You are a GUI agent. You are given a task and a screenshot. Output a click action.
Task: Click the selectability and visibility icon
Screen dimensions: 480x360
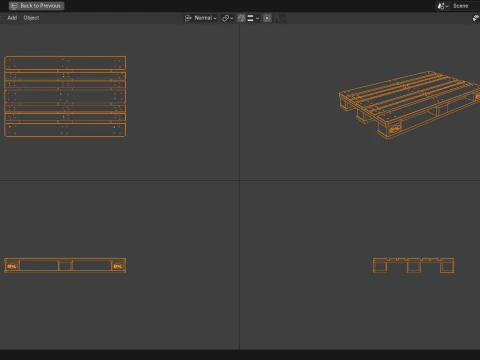point(476,18)
